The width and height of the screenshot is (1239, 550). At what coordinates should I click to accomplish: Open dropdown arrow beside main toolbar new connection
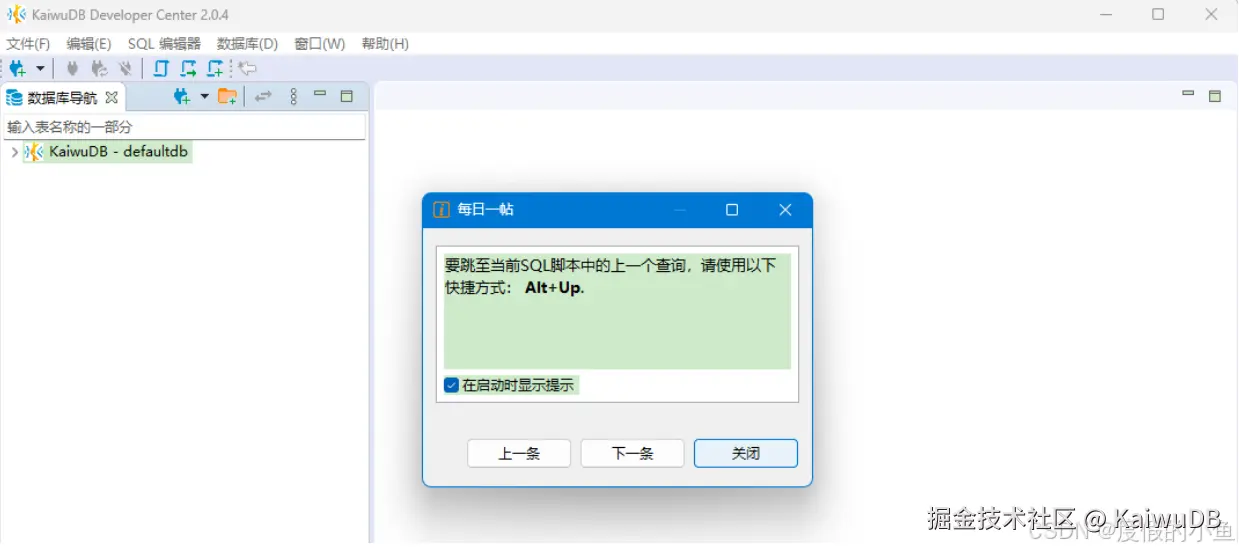point(40,68)
